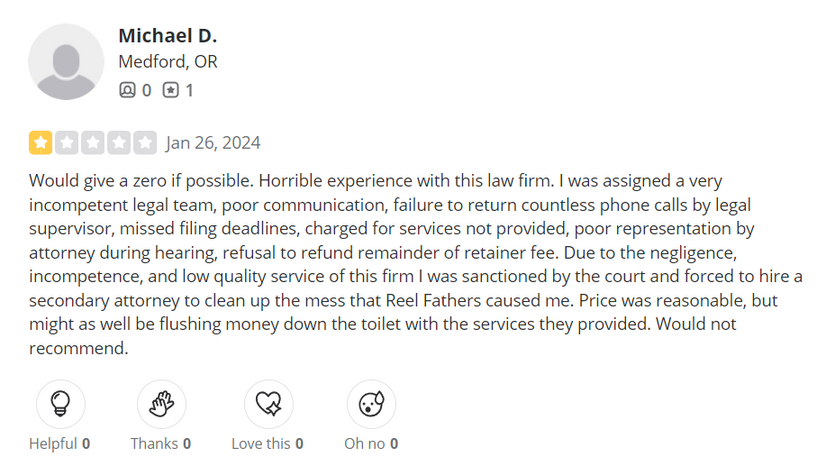The width and height of the screenshot is (826, 475).
Task: Click the friends count icon by 0
Action: click(127, 90)
